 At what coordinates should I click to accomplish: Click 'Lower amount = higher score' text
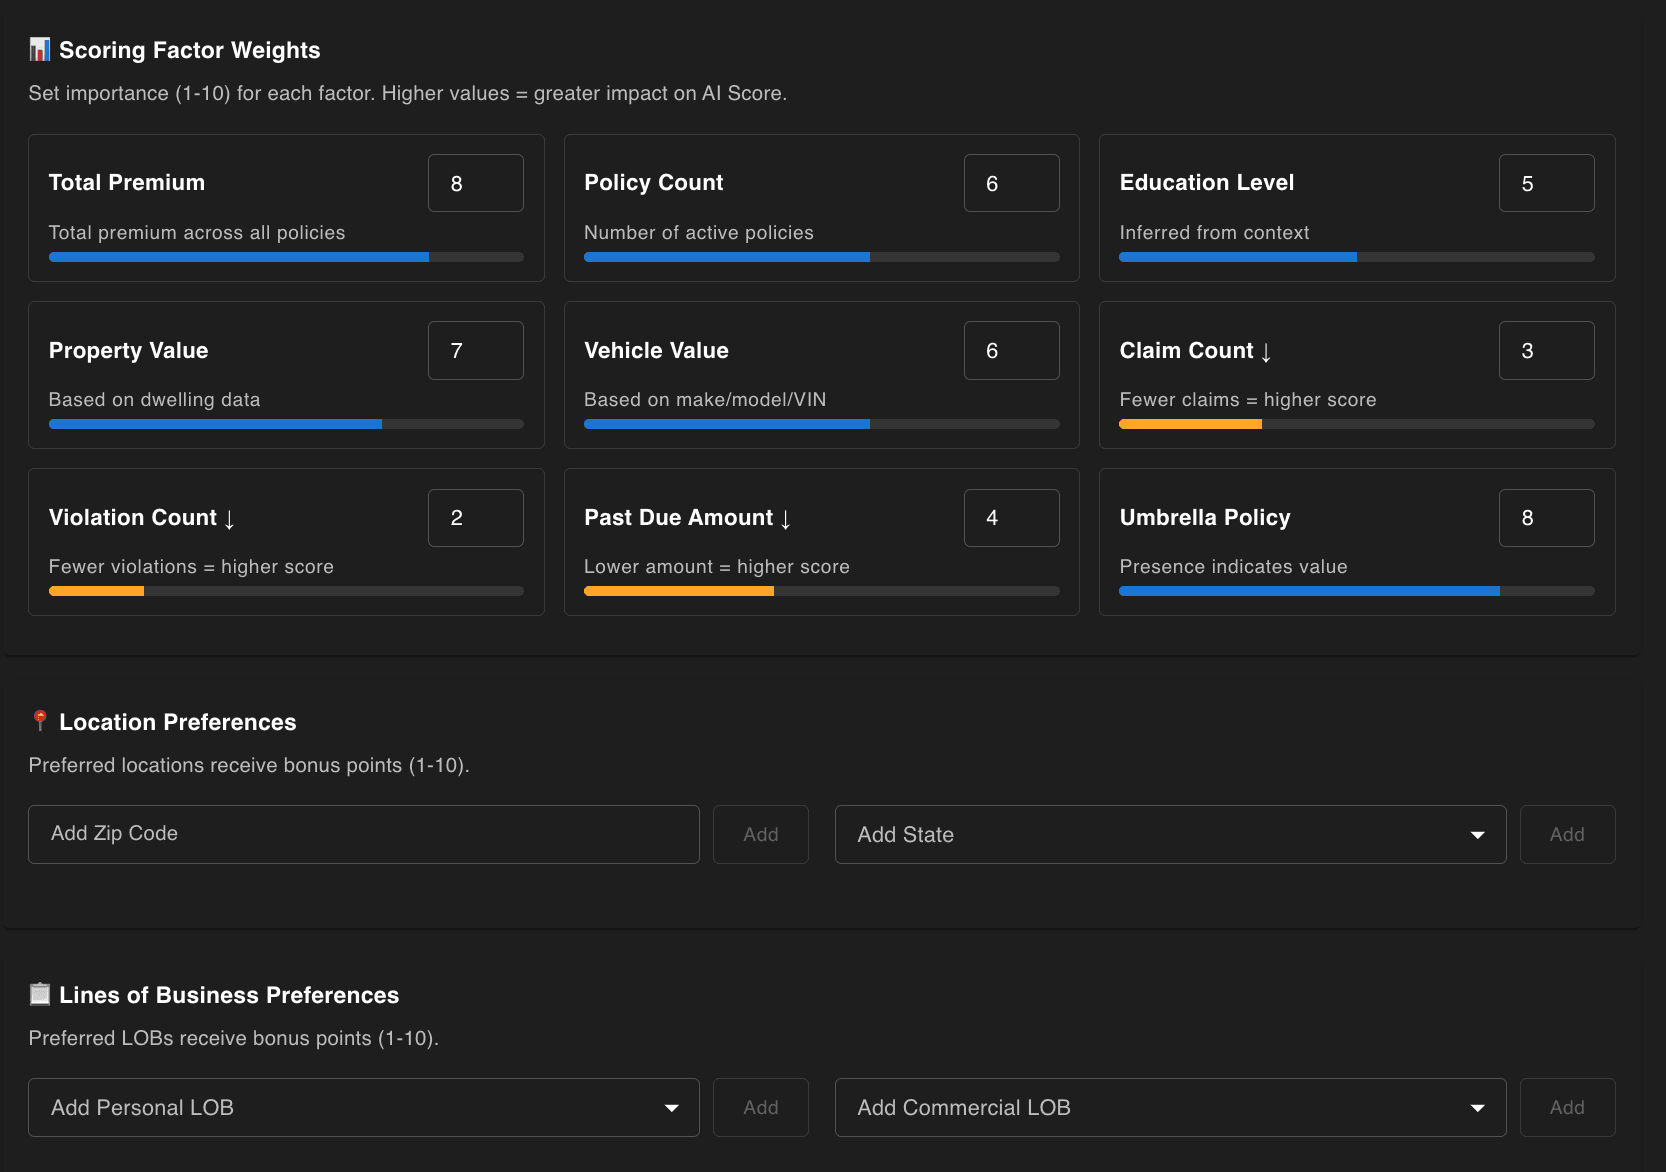(717, 566)
